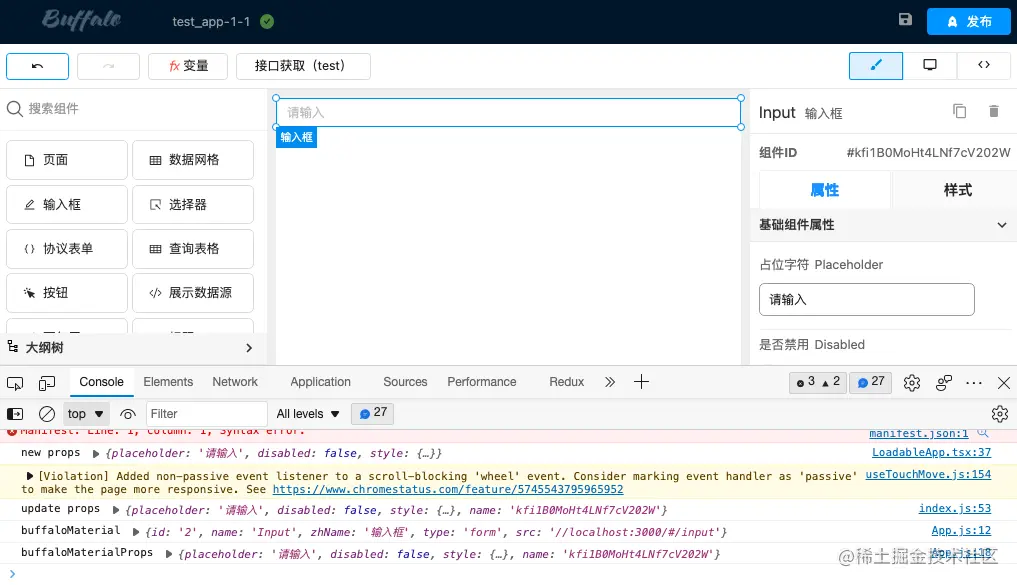Add the 查询表格 component
The image size is (1017, 585).
pos(193,249)
